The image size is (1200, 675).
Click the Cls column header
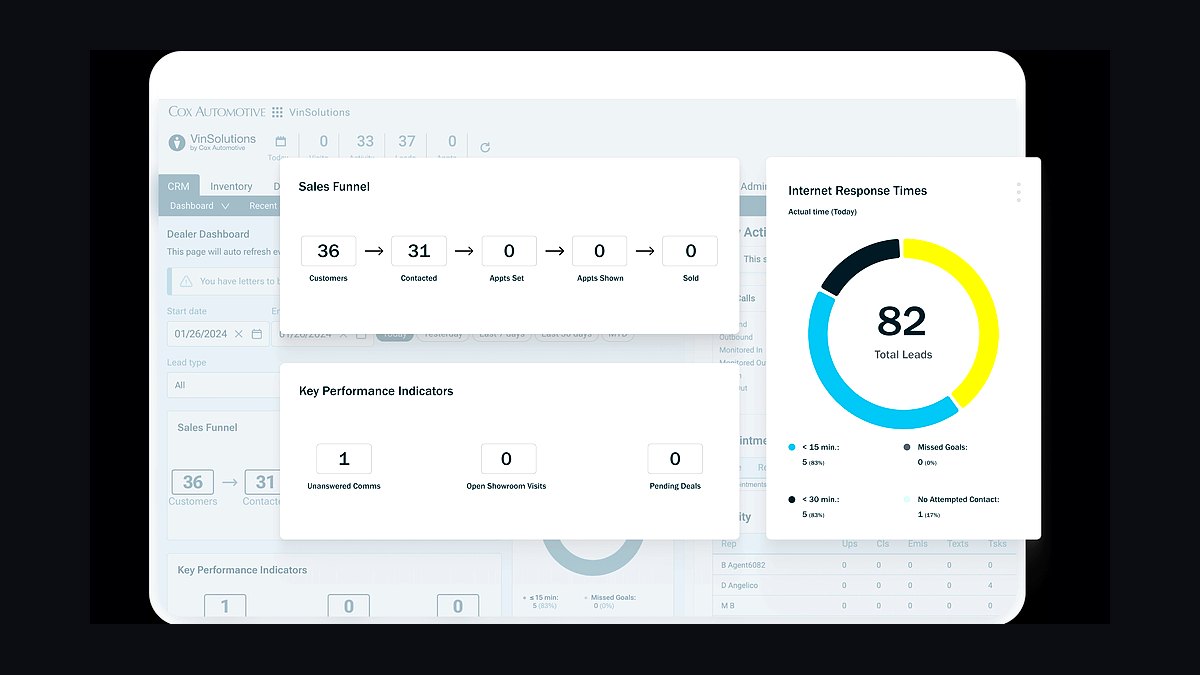[x=882, y=544]
